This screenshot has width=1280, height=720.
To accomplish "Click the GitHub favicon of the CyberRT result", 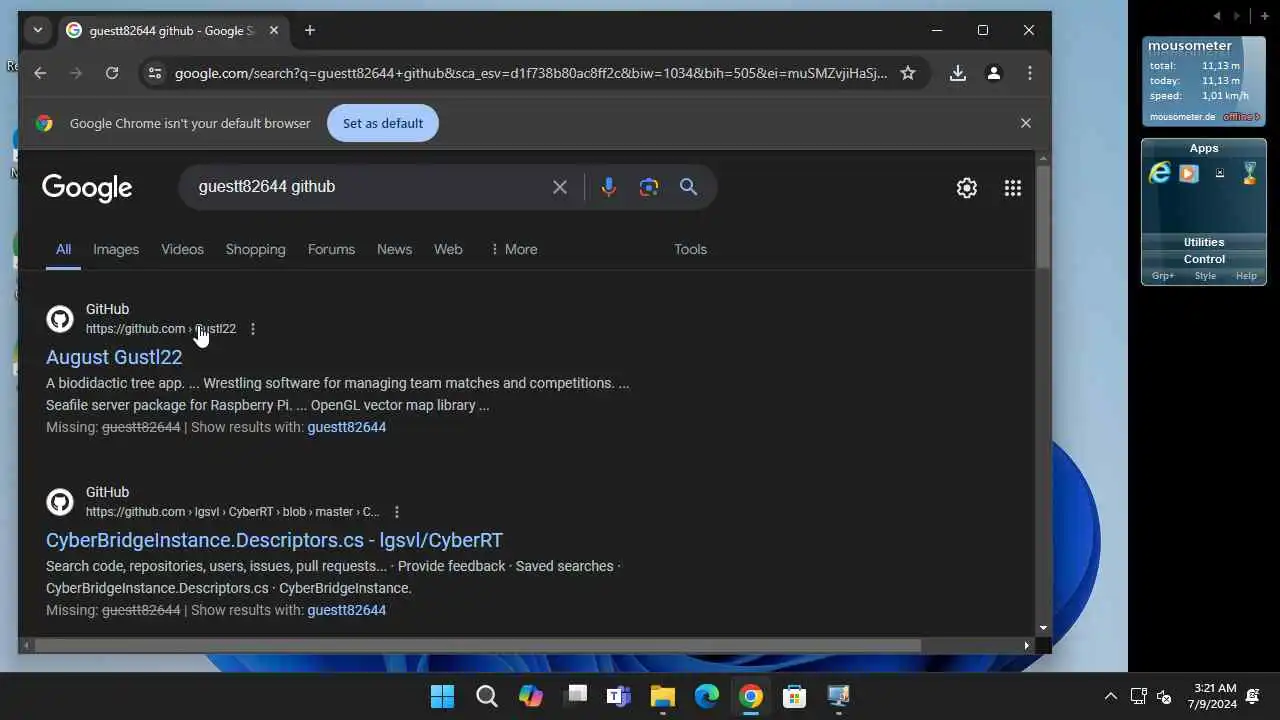I will pyautogui.click(x=60, y=502).
